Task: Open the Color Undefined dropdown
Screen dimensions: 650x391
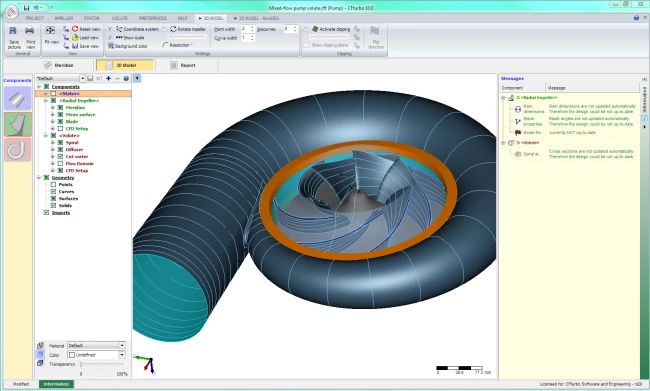Action: 96,355
